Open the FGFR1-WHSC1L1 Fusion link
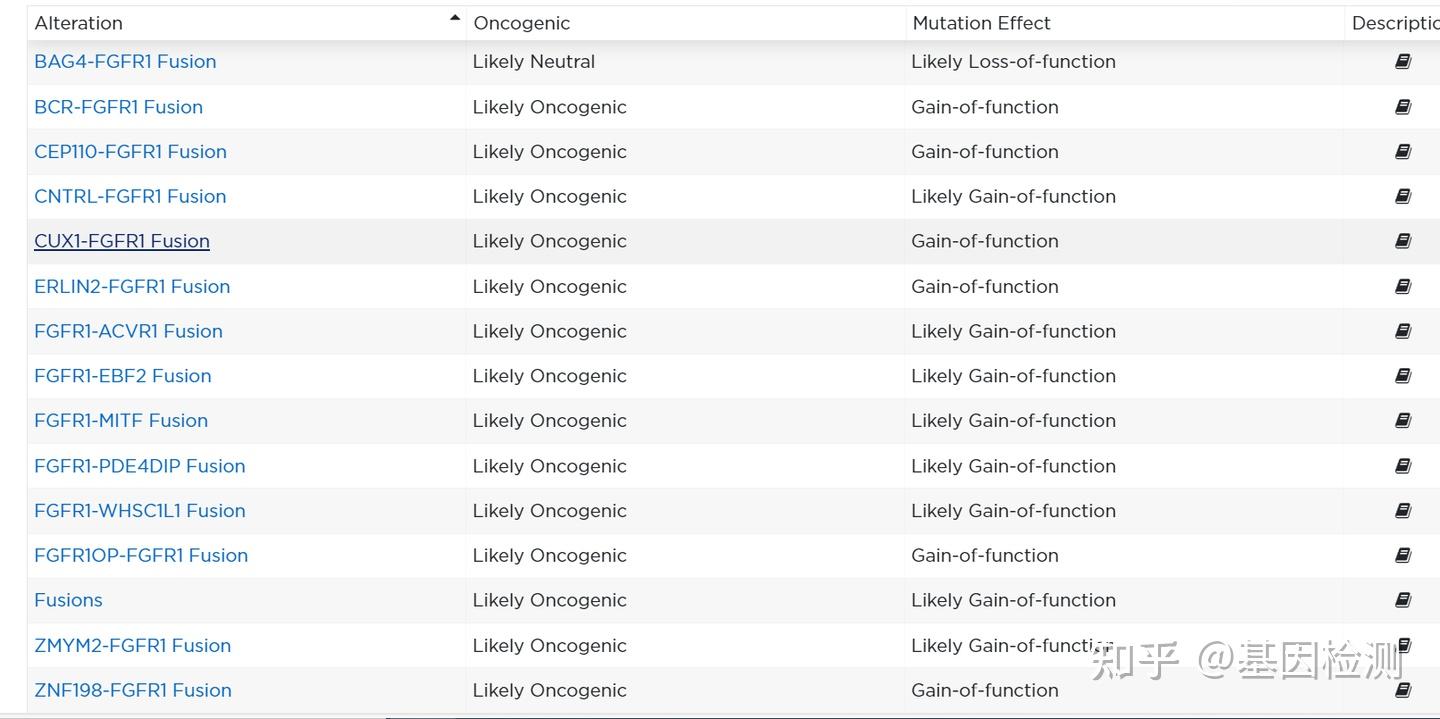 140,511
